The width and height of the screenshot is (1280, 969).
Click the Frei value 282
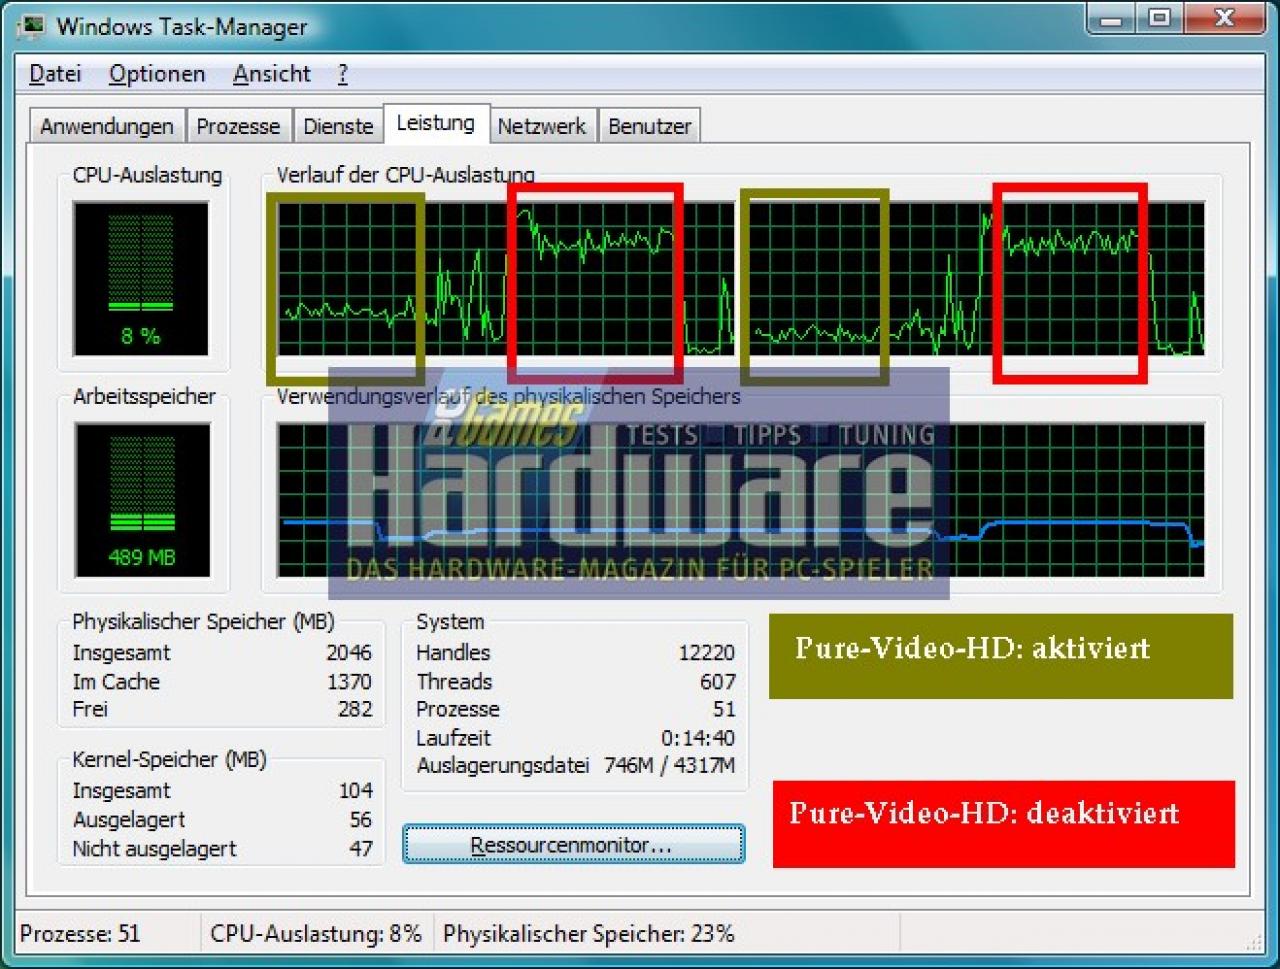pyautogui.click(x=355, y=709)
